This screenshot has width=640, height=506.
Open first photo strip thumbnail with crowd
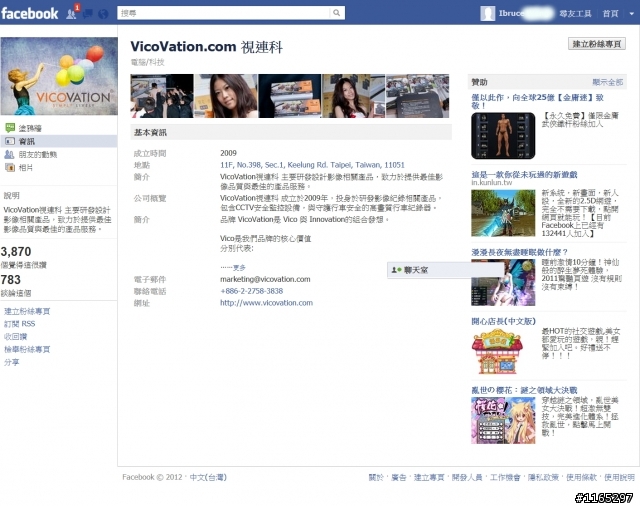(162, 96)
